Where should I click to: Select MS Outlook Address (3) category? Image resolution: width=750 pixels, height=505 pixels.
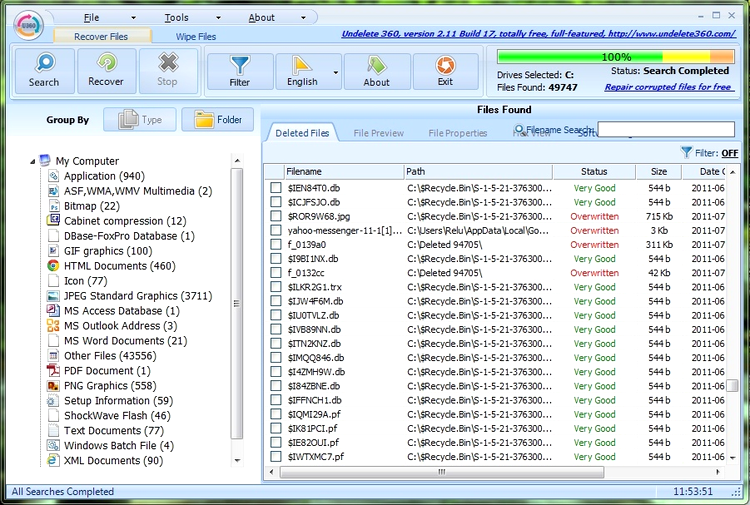[121, 326]
